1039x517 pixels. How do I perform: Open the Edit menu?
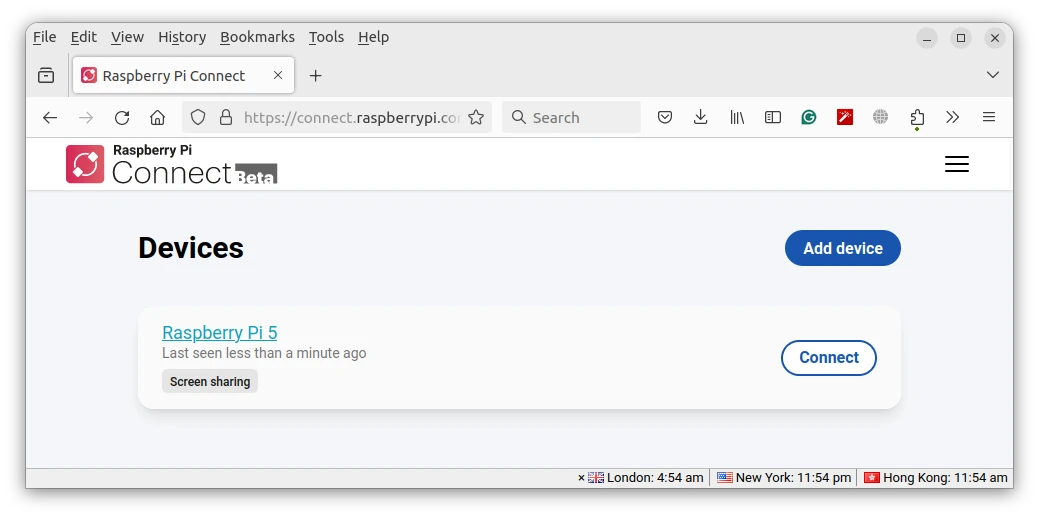pos(83,37)
